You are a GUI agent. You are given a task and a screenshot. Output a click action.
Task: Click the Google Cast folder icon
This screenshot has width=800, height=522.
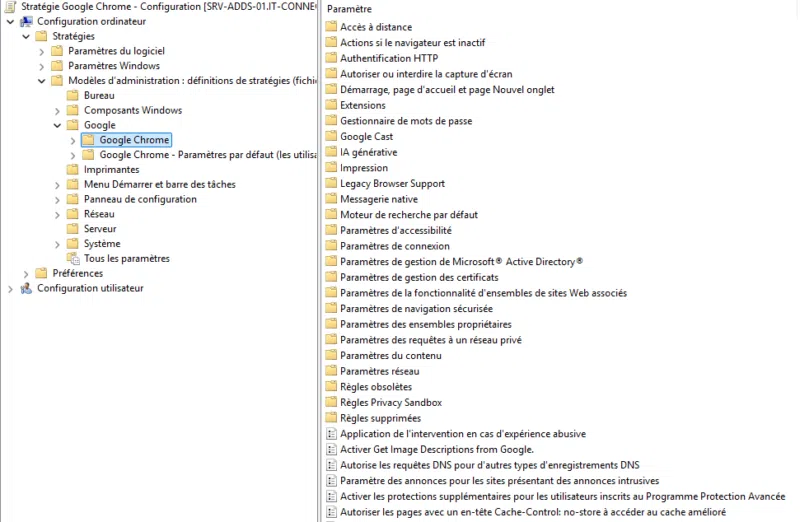click(332, 136)
